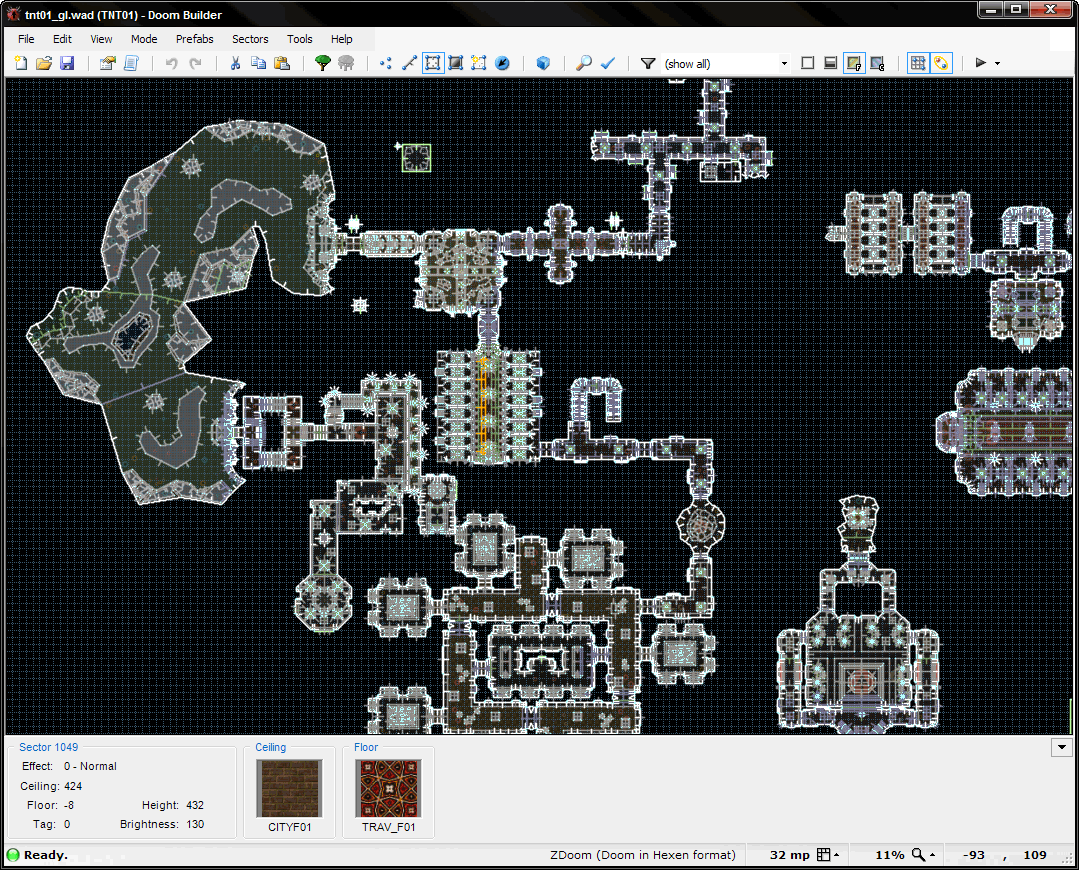Viewport: 1079px width, 870px height.
Task: Open the Script Editor scroll icon
Action: (x=131, y=63)
